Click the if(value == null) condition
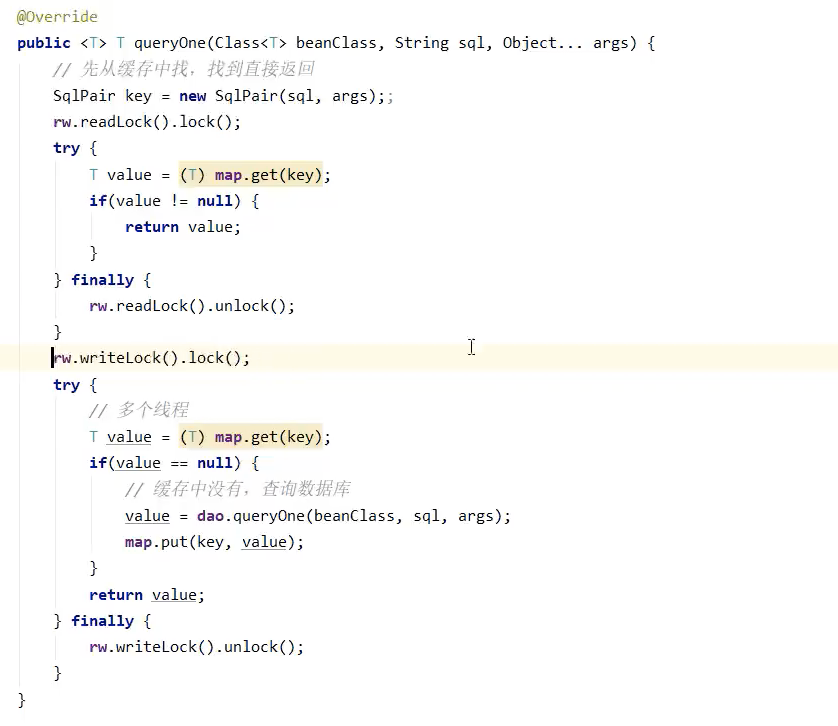 pos(165,463)
